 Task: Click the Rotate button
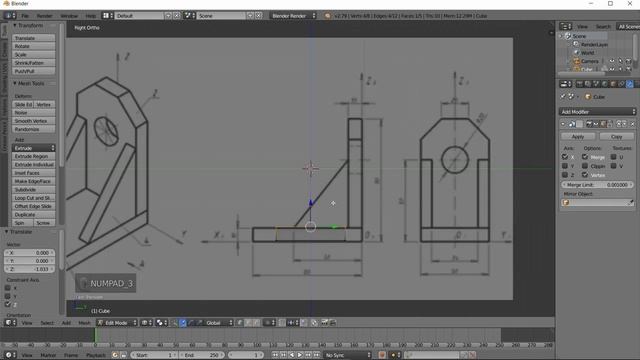[34, 46]
